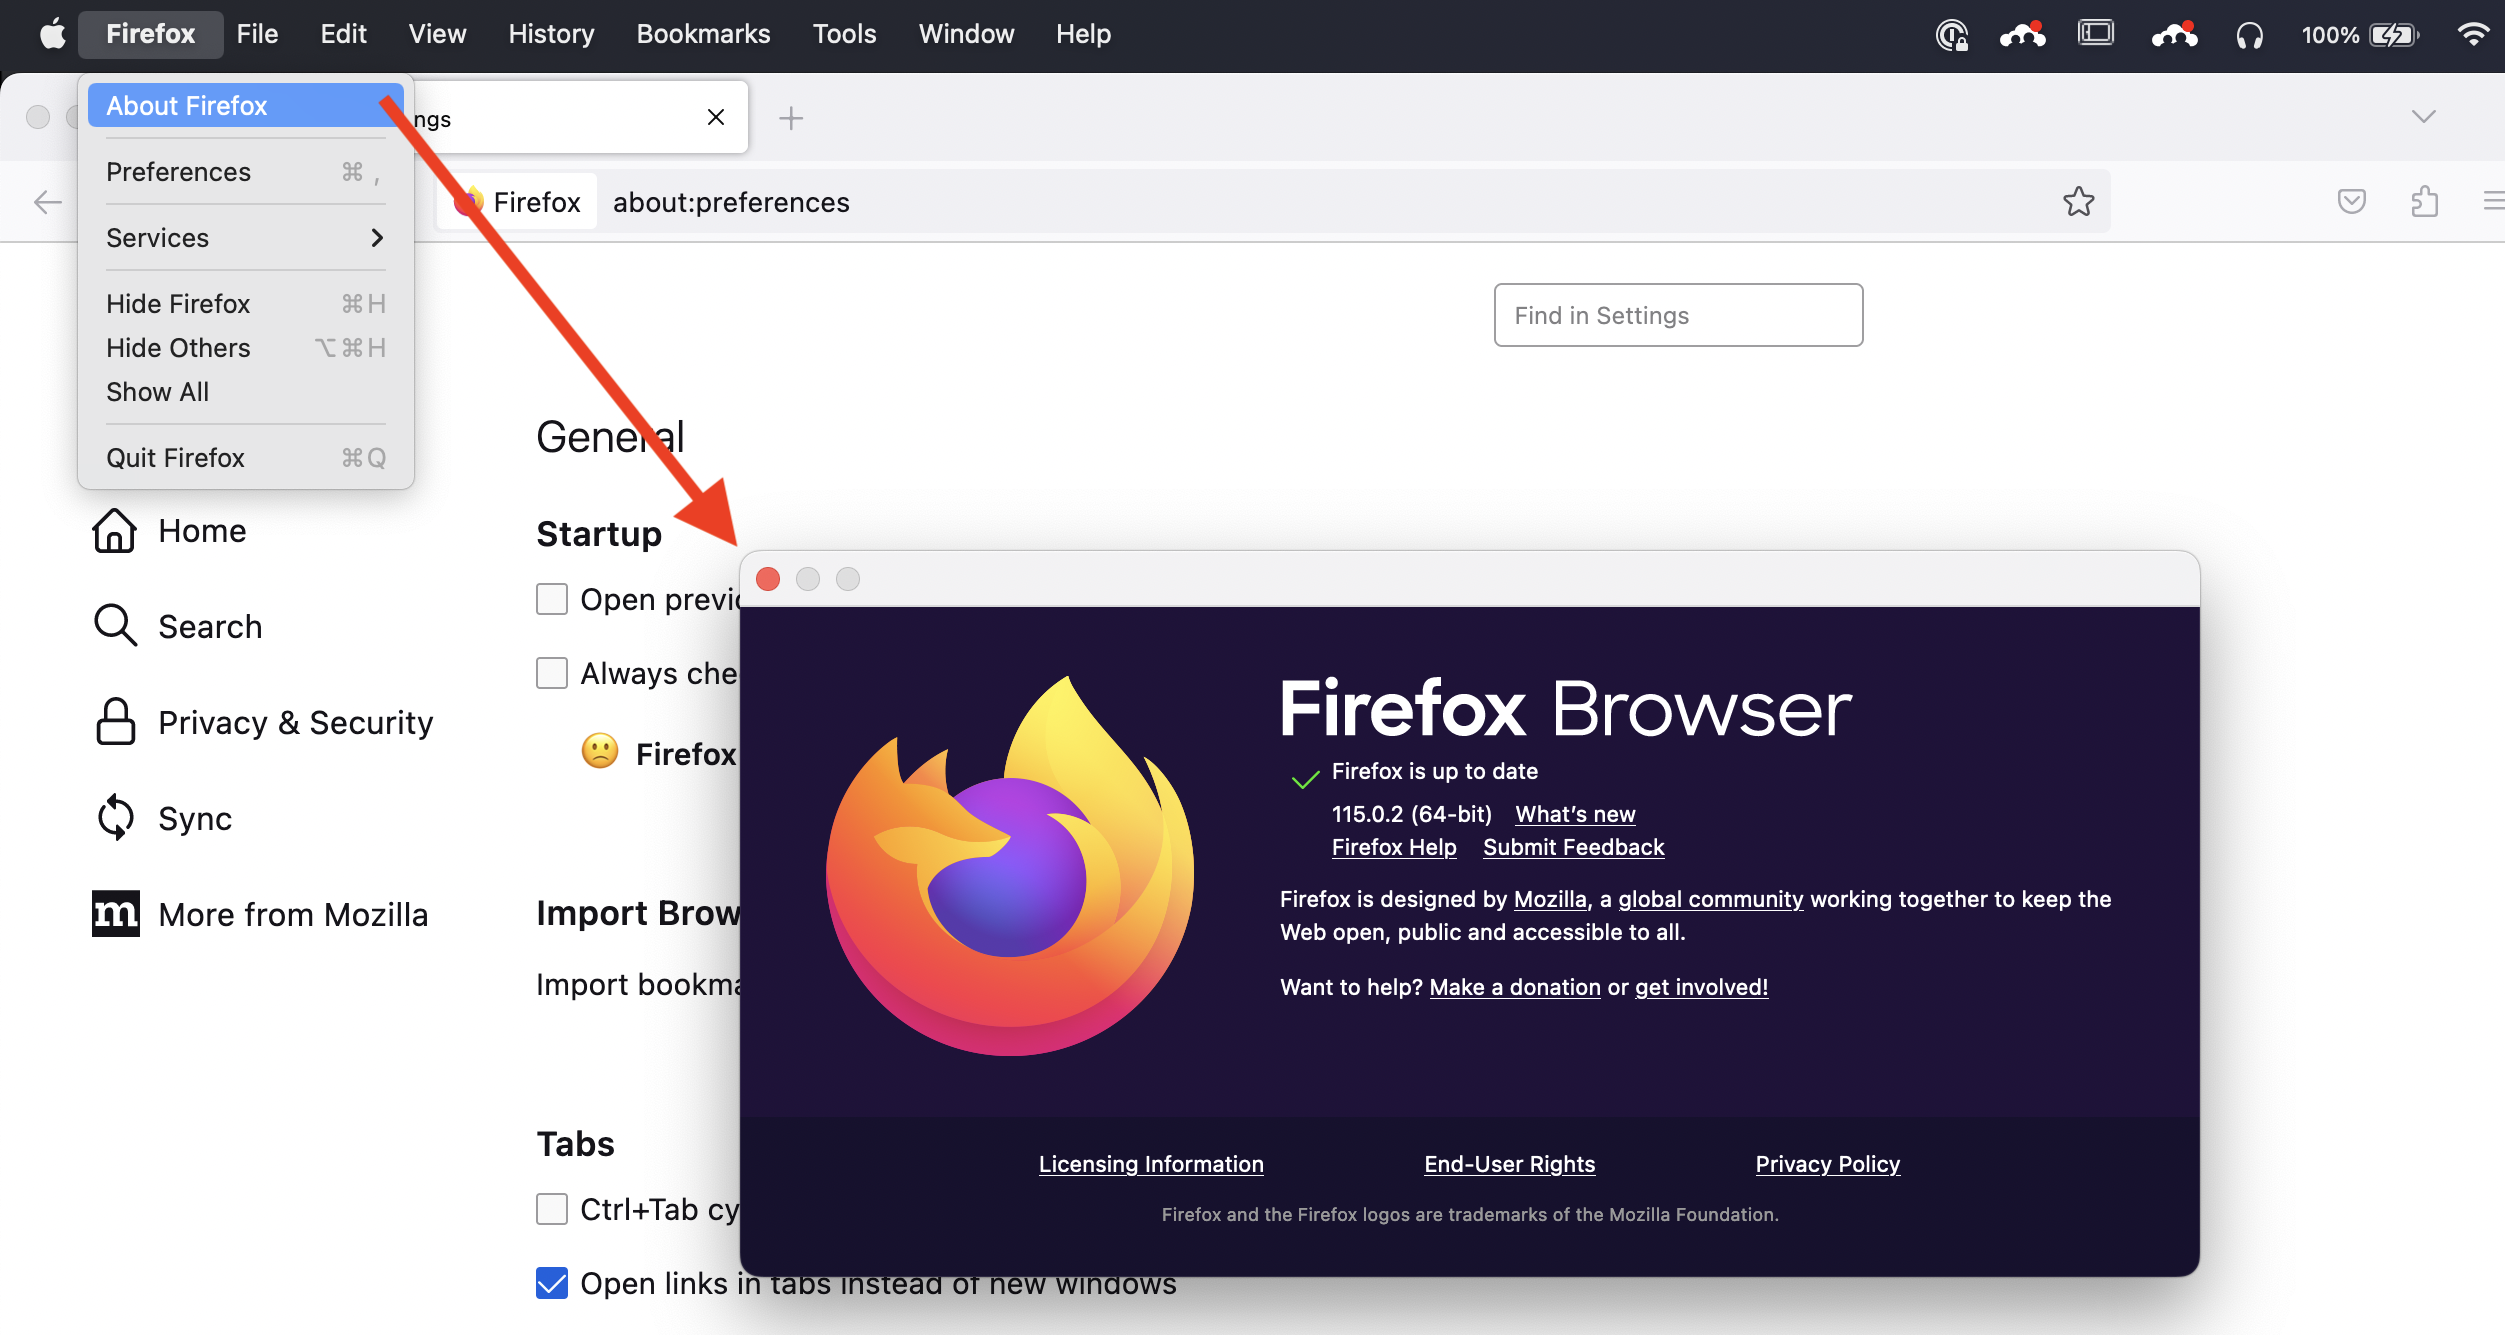Open the Search settings category
This screenshot has height=1335, width=2505.
(x=209, y=627)
